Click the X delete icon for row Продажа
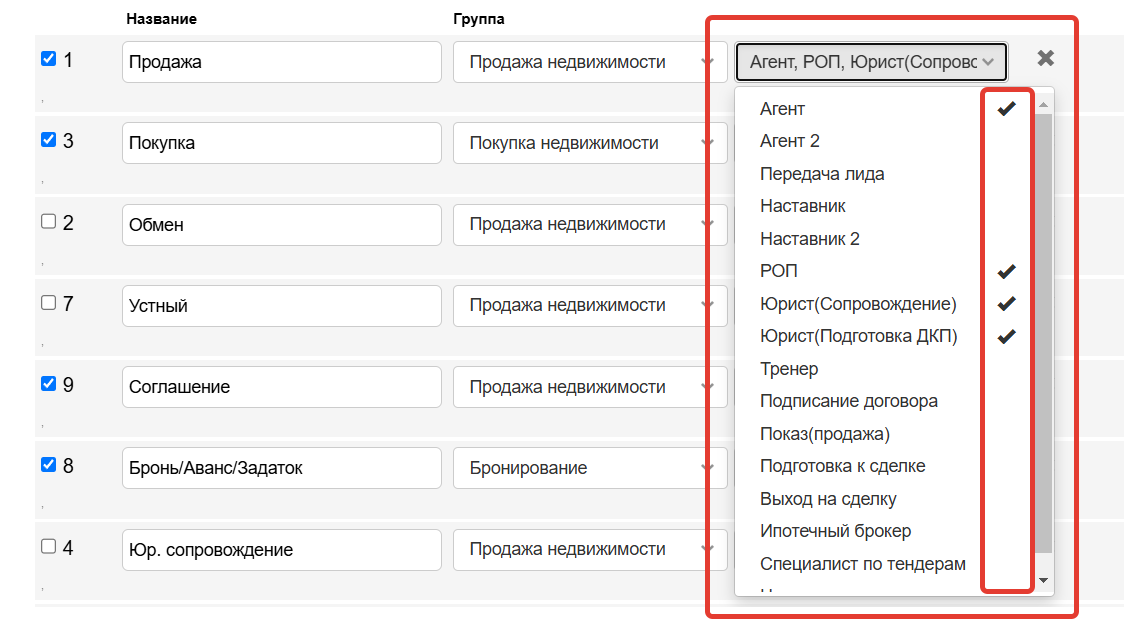Viewport: 1124px width, 619px height. point(1045,59)
